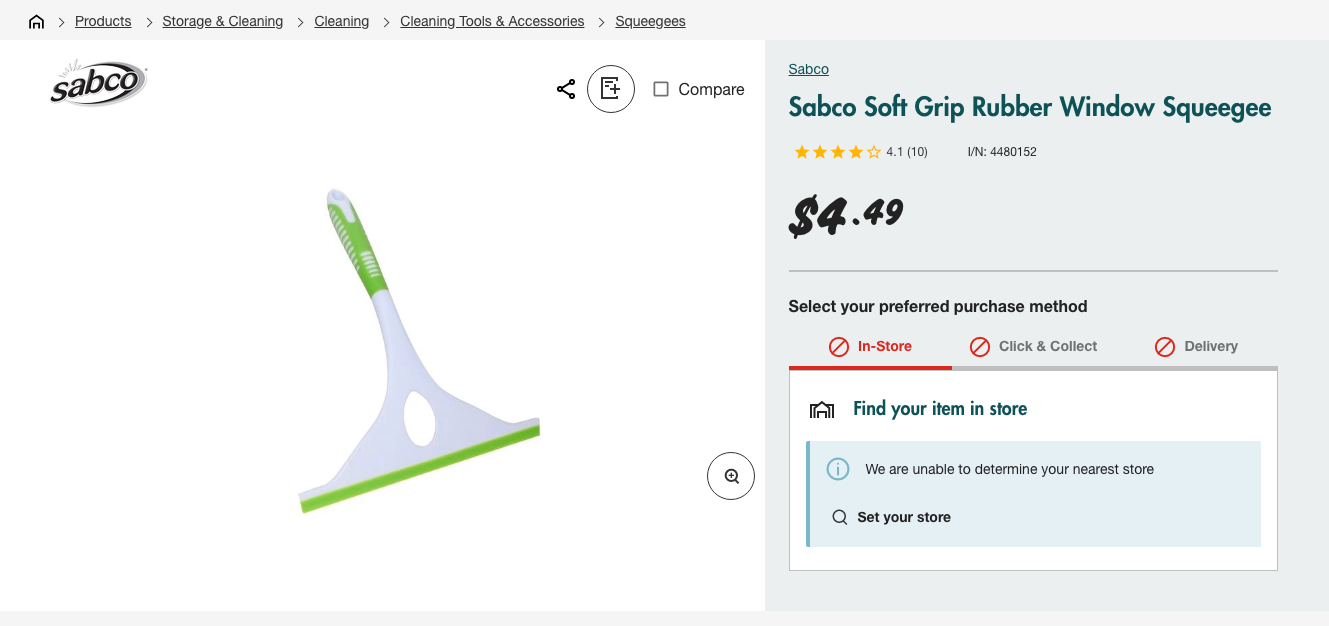Select the In-Store tab
This screenshot has width=1329, height=626.
coord(870,346)
